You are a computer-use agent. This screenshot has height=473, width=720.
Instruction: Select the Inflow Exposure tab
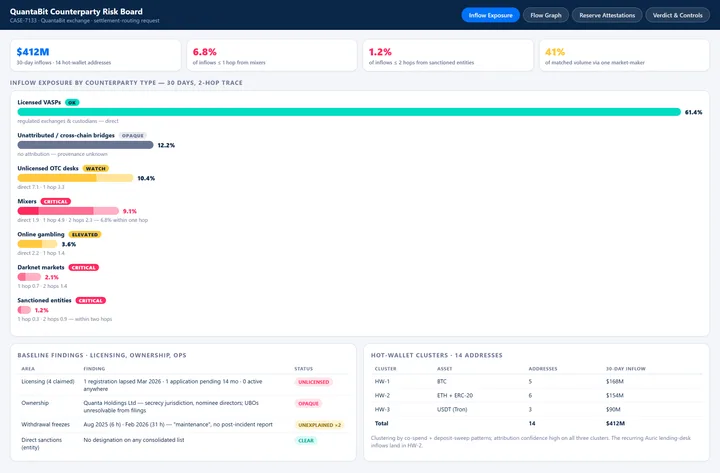tap(490, 15)
